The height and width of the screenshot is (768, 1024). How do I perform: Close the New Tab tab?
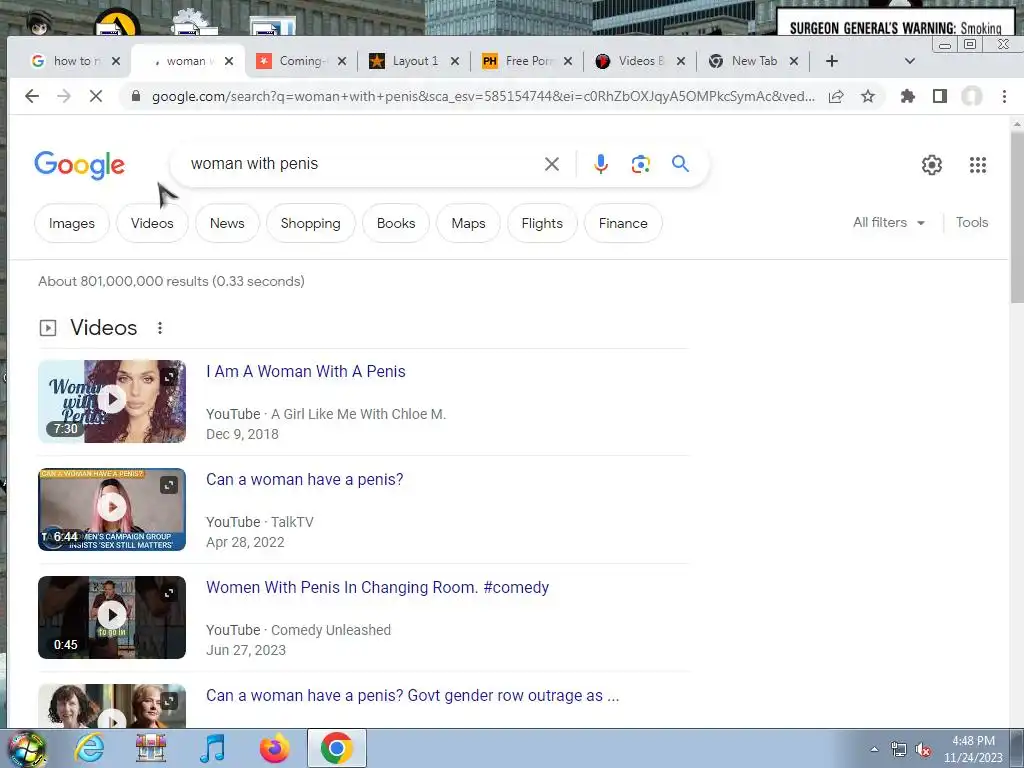point(793,61)
